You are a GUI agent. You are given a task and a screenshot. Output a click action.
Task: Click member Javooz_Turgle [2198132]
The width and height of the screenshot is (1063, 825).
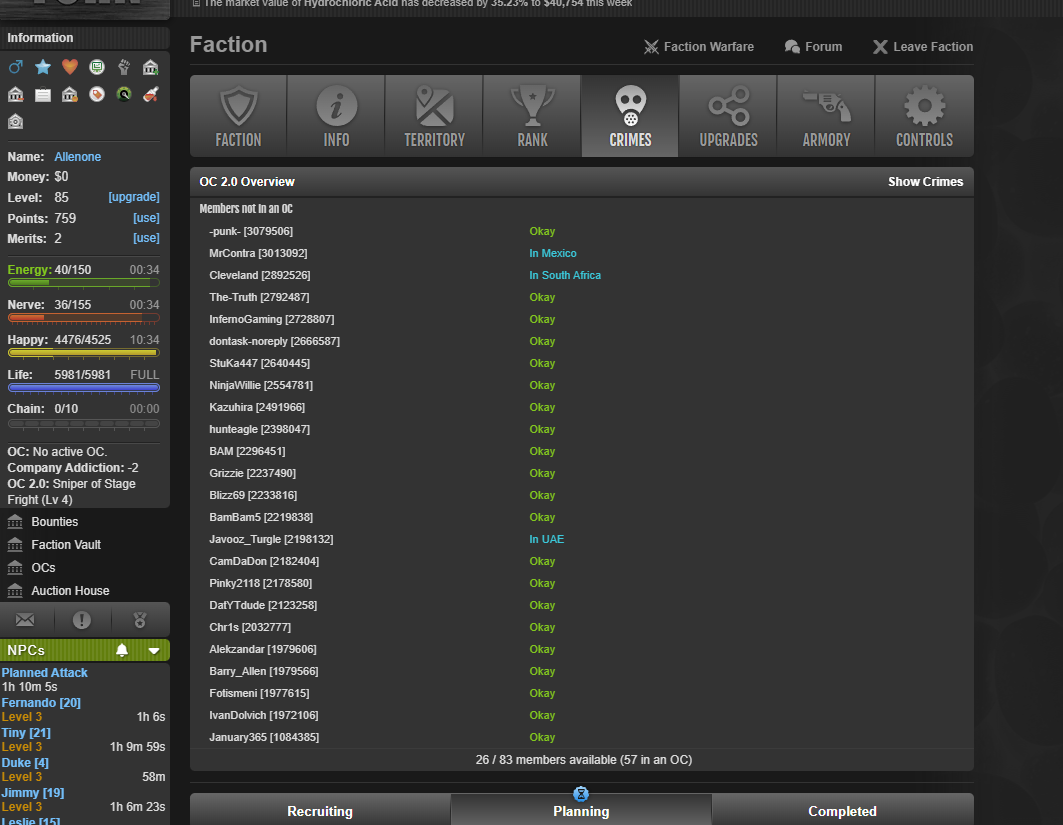click(x=271, y=539)
